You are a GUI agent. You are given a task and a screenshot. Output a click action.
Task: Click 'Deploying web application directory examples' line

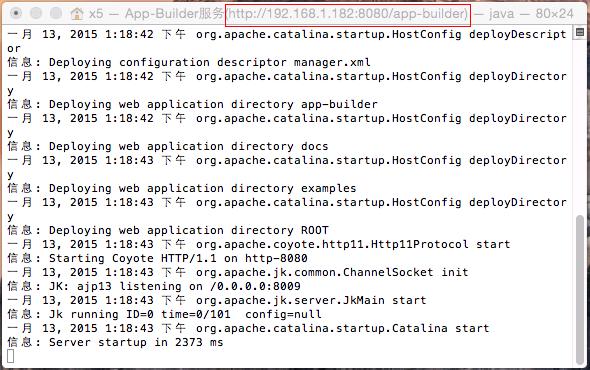(182, 188)
